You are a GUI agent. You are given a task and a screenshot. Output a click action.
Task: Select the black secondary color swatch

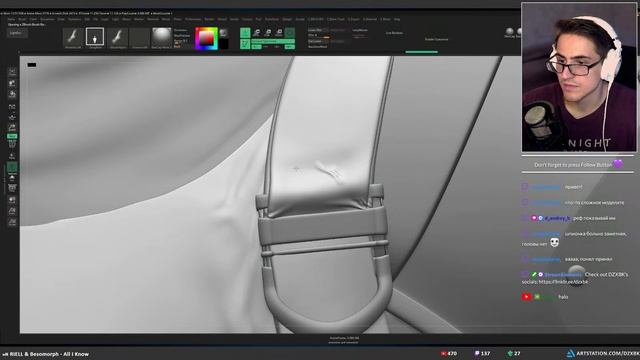click(224, 44)
